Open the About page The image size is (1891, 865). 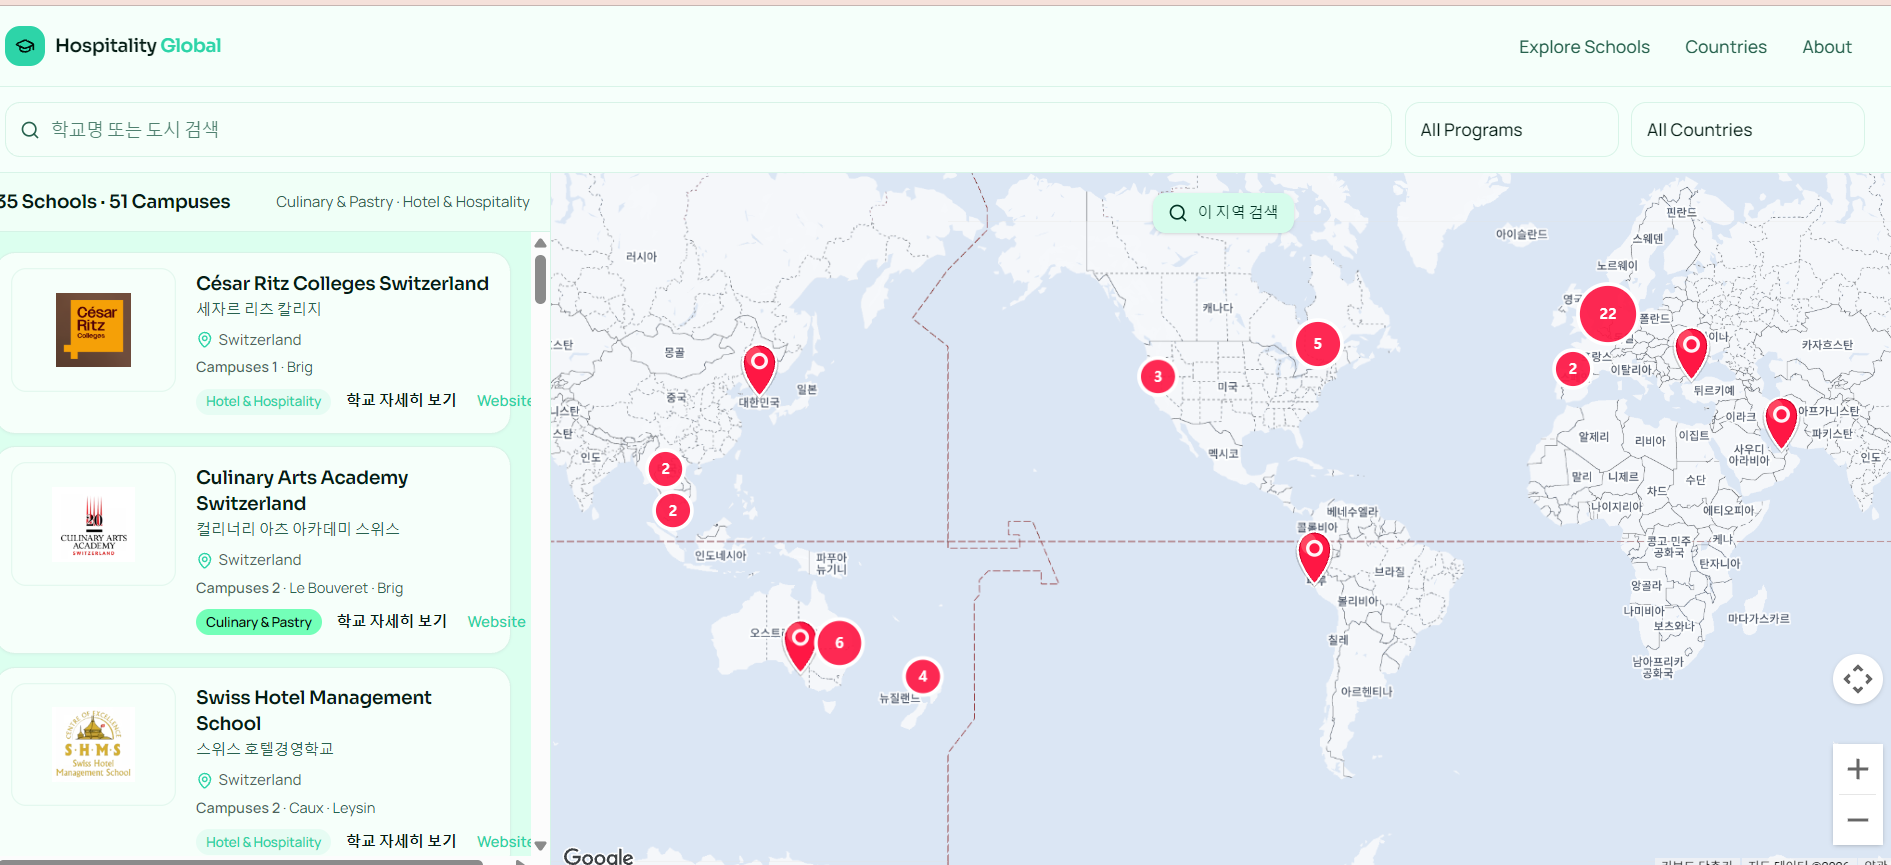click(1826, 47)
